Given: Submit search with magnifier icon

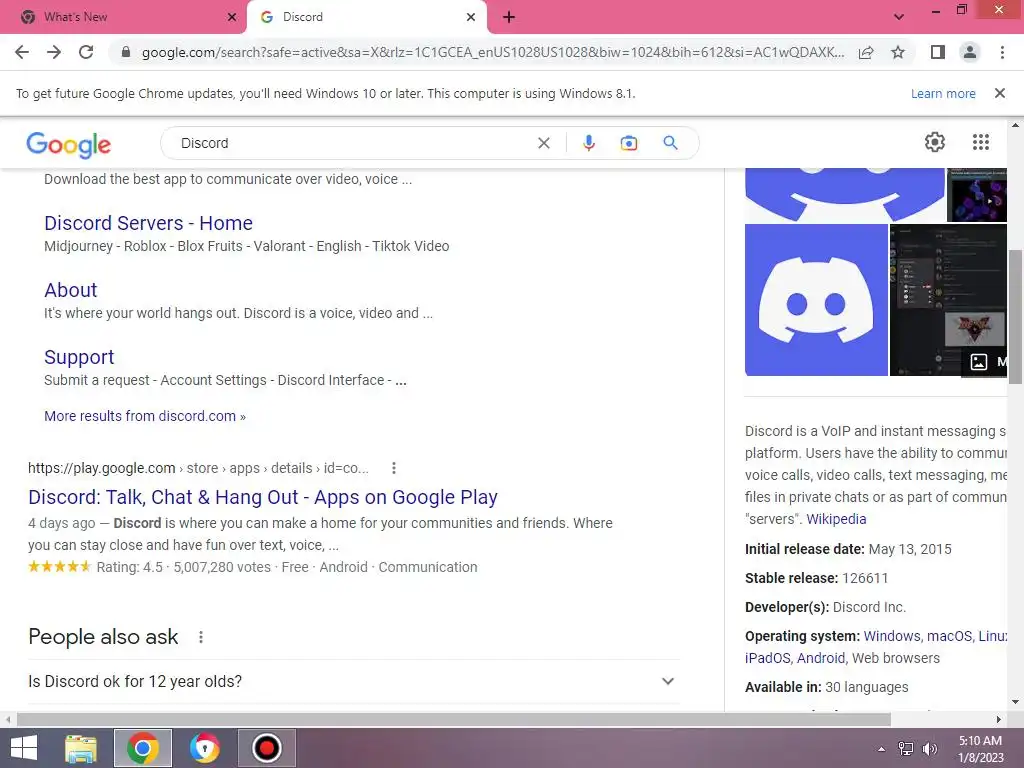Looking at the screenshot, I should point(670,143).
